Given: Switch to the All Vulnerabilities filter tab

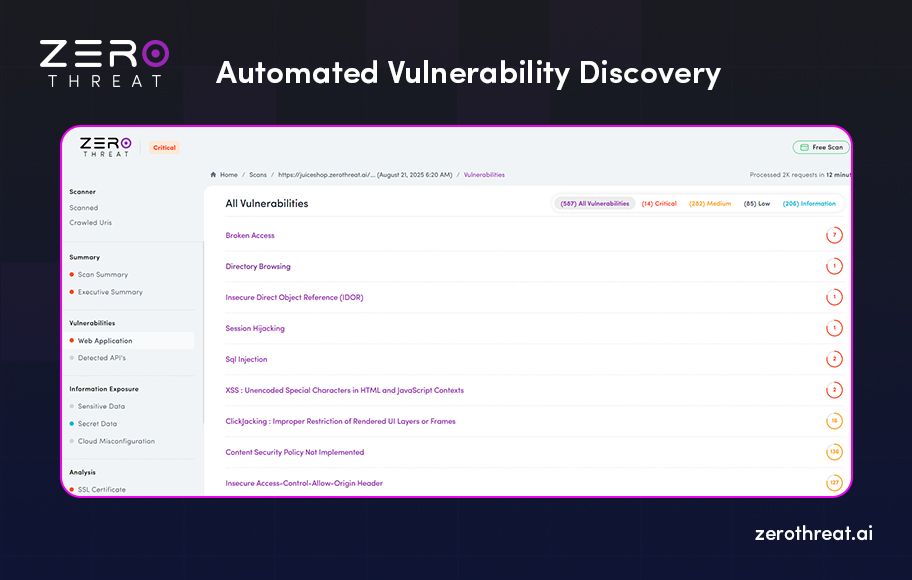Looking at the screenshot, I should (595, 203).
